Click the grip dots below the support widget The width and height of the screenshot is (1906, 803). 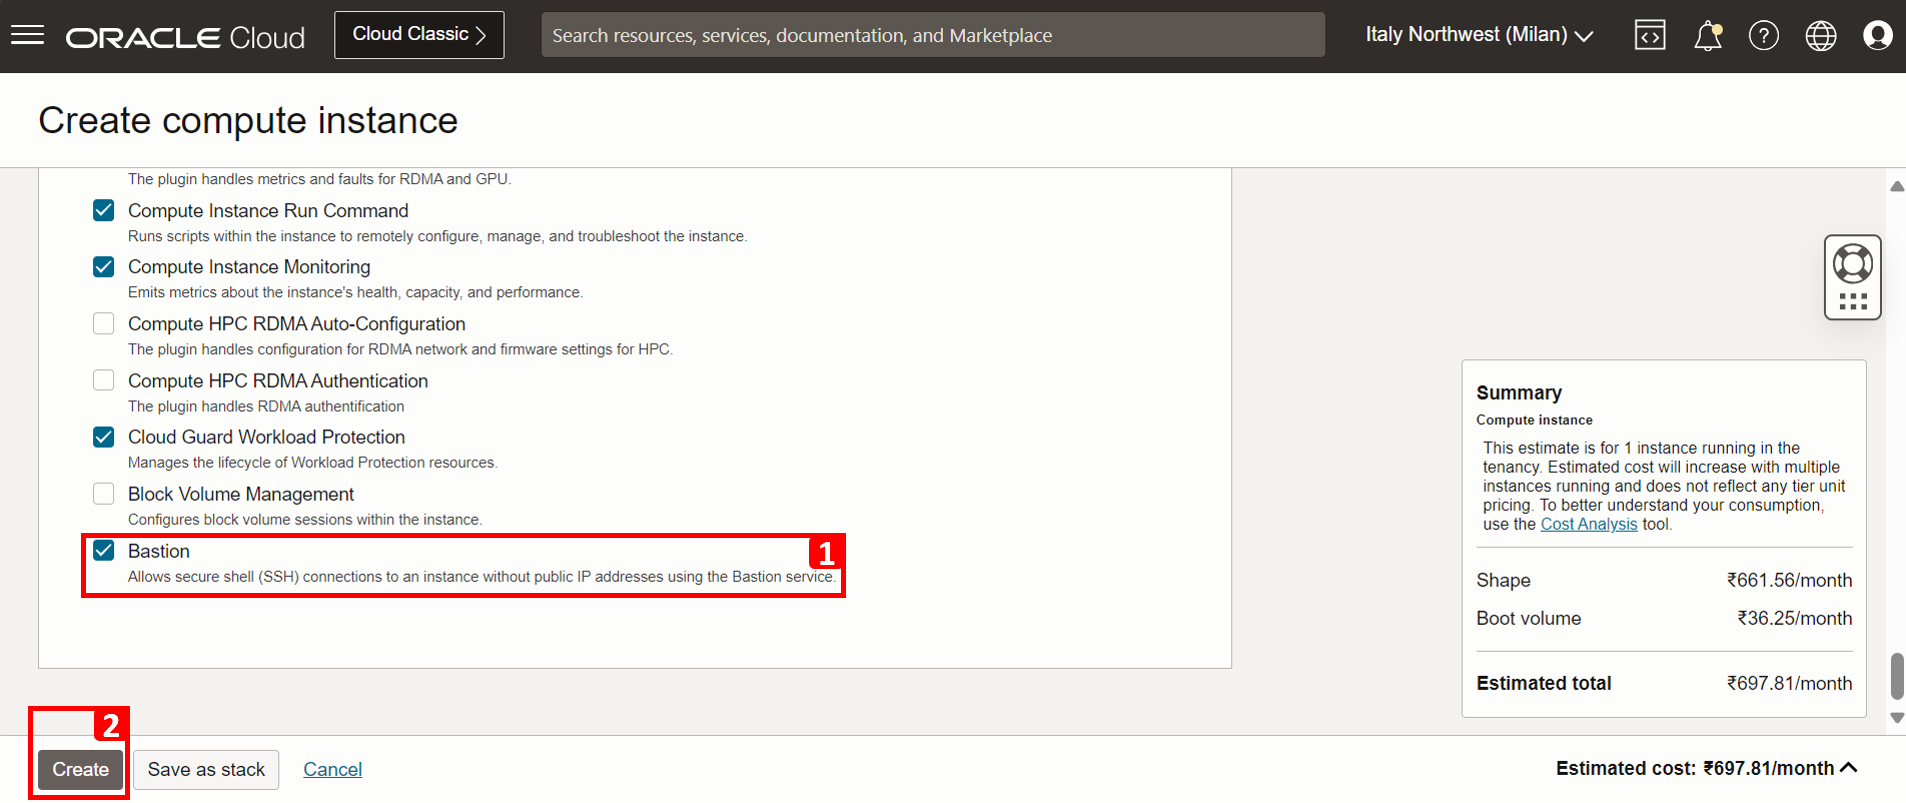1853,301
